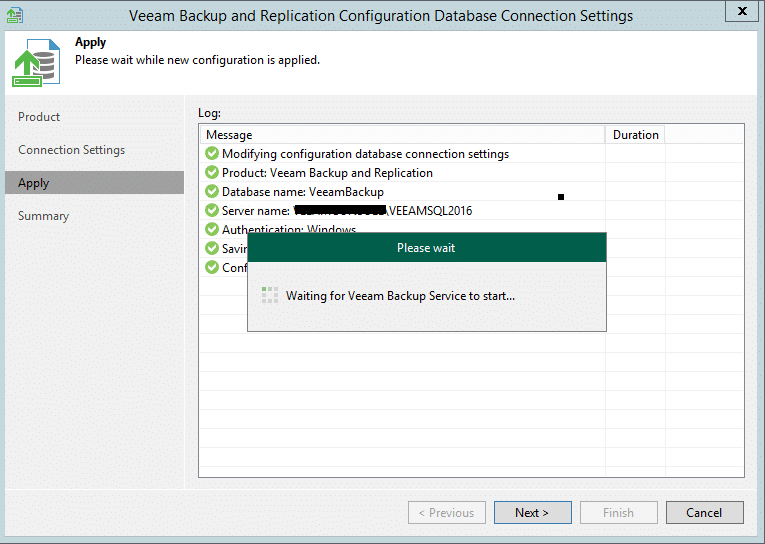The height and width of the screenshot is (544, 765).
Task: Click the spinning progress indicator in Please wait dialog
Action: coord(269,295)
